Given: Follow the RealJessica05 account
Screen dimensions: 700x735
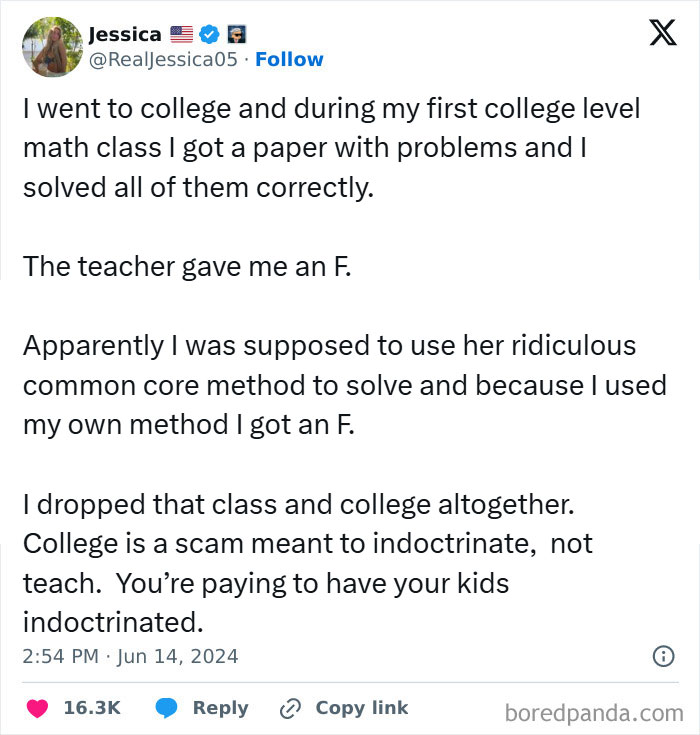Looking at the screenshot, I should 289,60.
